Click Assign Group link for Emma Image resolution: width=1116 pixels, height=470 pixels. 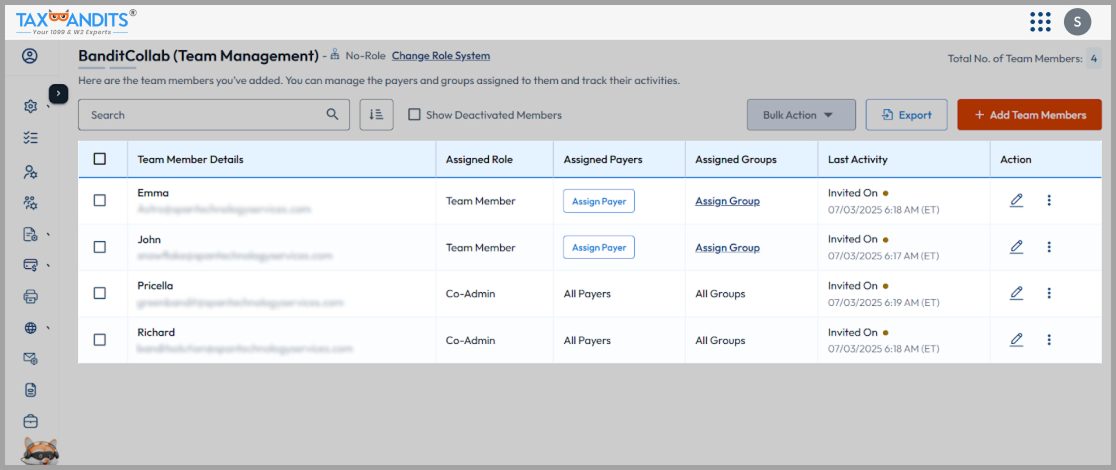[x=727, y=201]
